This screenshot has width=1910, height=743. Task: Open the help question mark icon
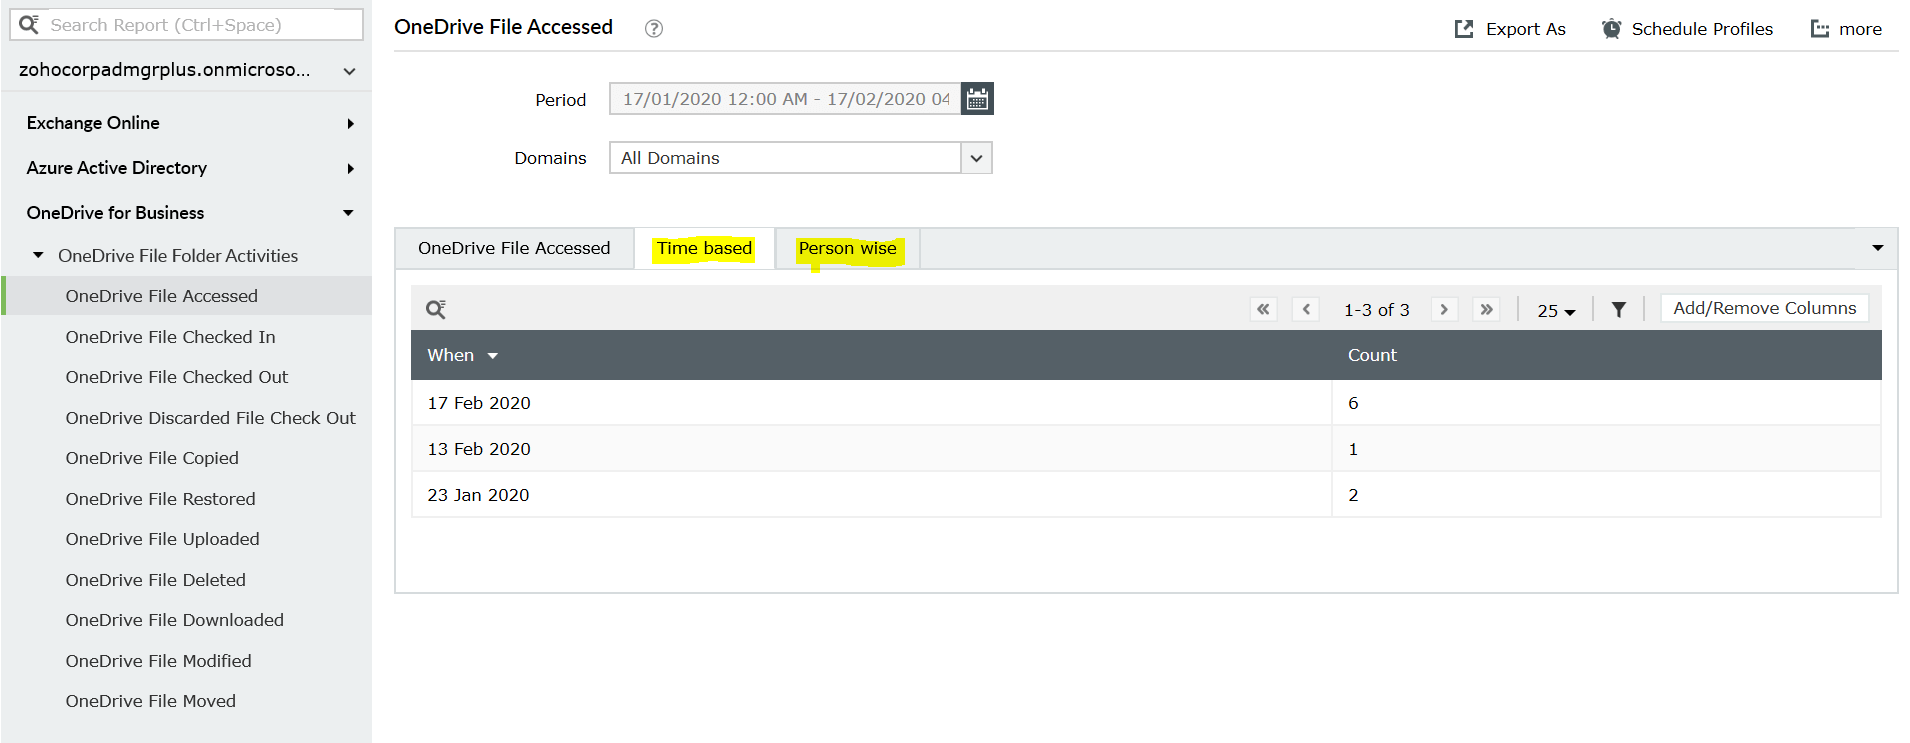[654, 29]
